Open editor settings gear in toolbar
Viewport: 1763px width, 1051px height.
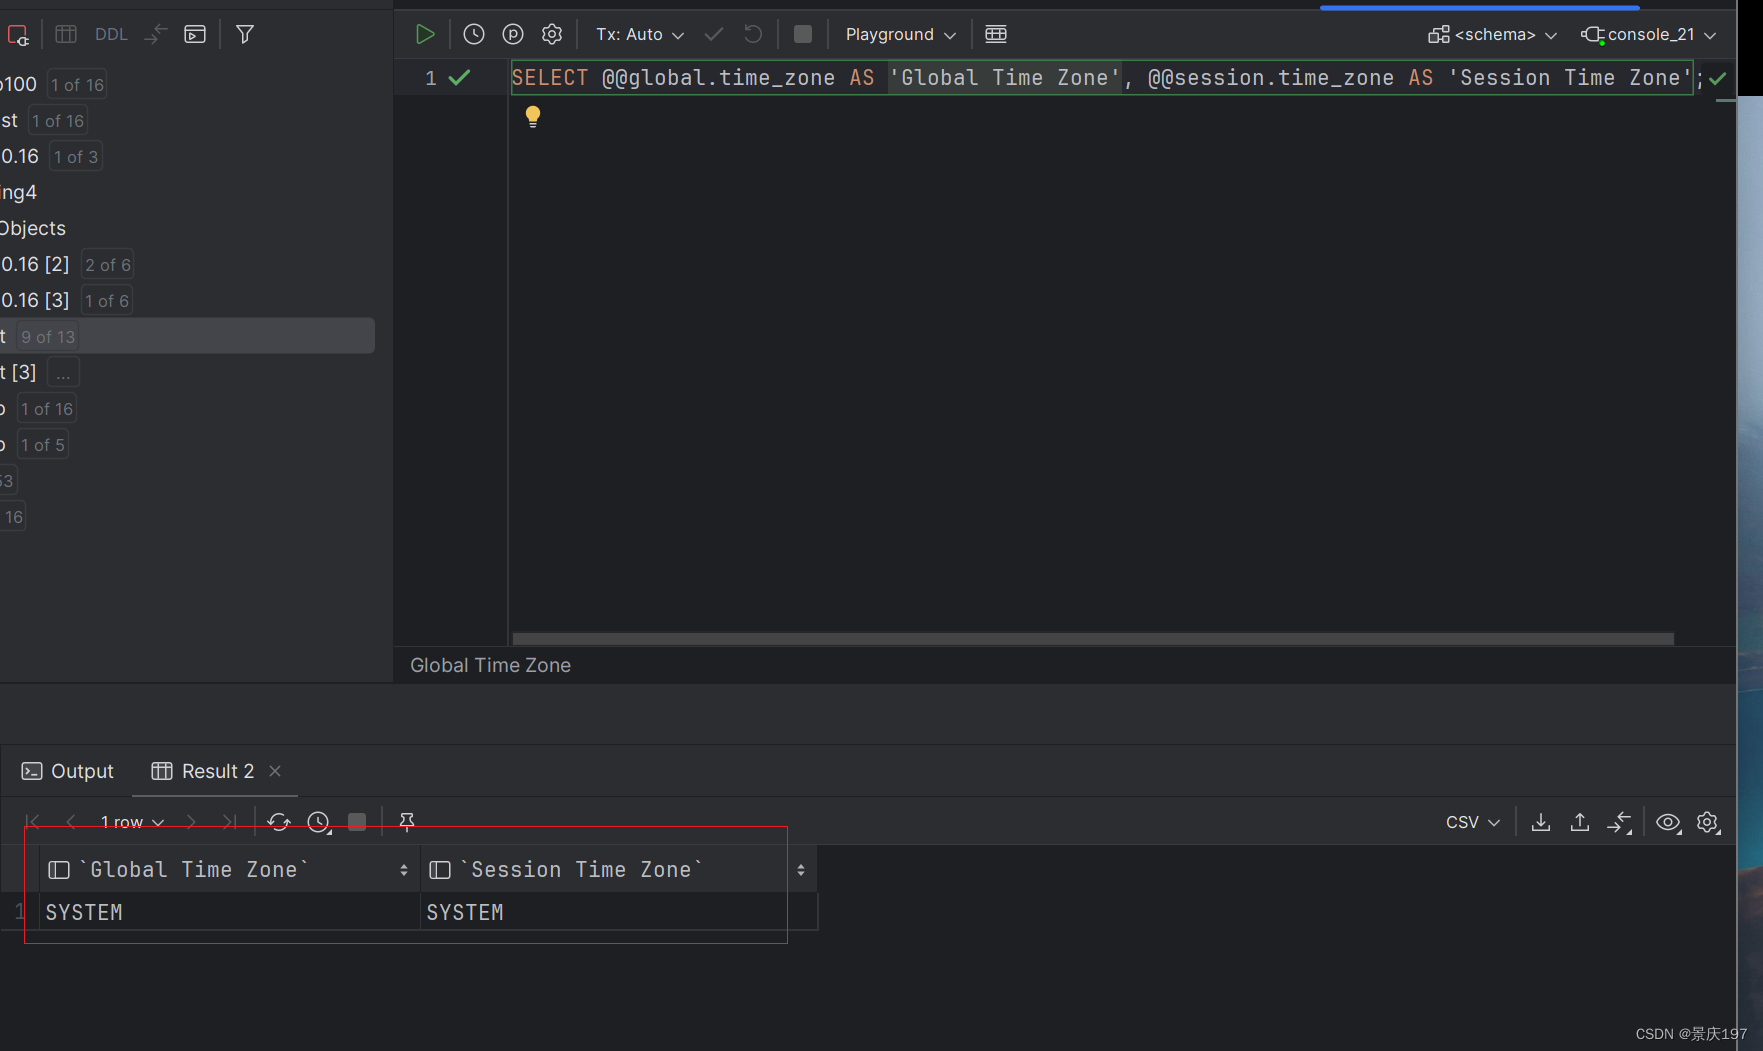point(552,34)
